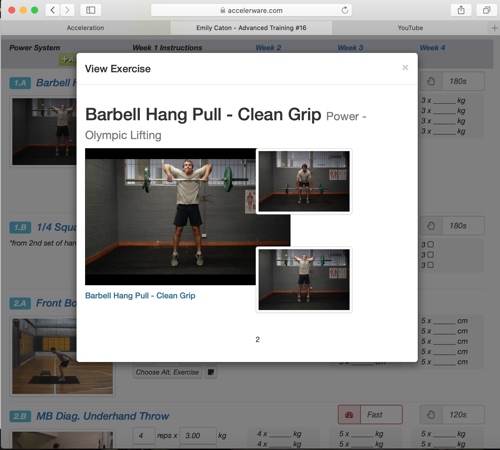Open the Barbell Hang Pull - Clean Grip link

click(x=140, y=296)
